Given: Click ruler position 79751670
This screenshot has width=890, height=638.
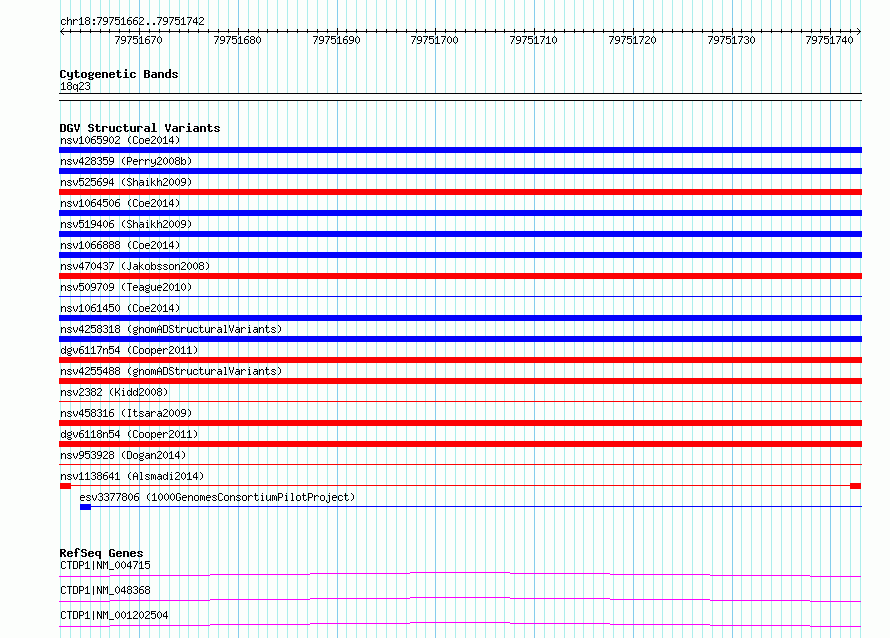Looking at the screenshot, I should tap(138, 40).
